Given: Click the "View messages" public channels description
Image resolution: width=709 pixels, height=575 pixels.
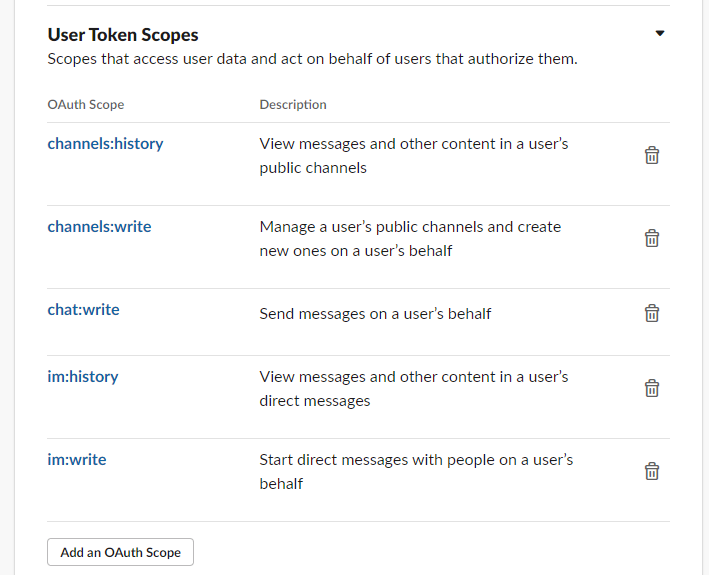Looking at the screenshot, I should (413, 155).
